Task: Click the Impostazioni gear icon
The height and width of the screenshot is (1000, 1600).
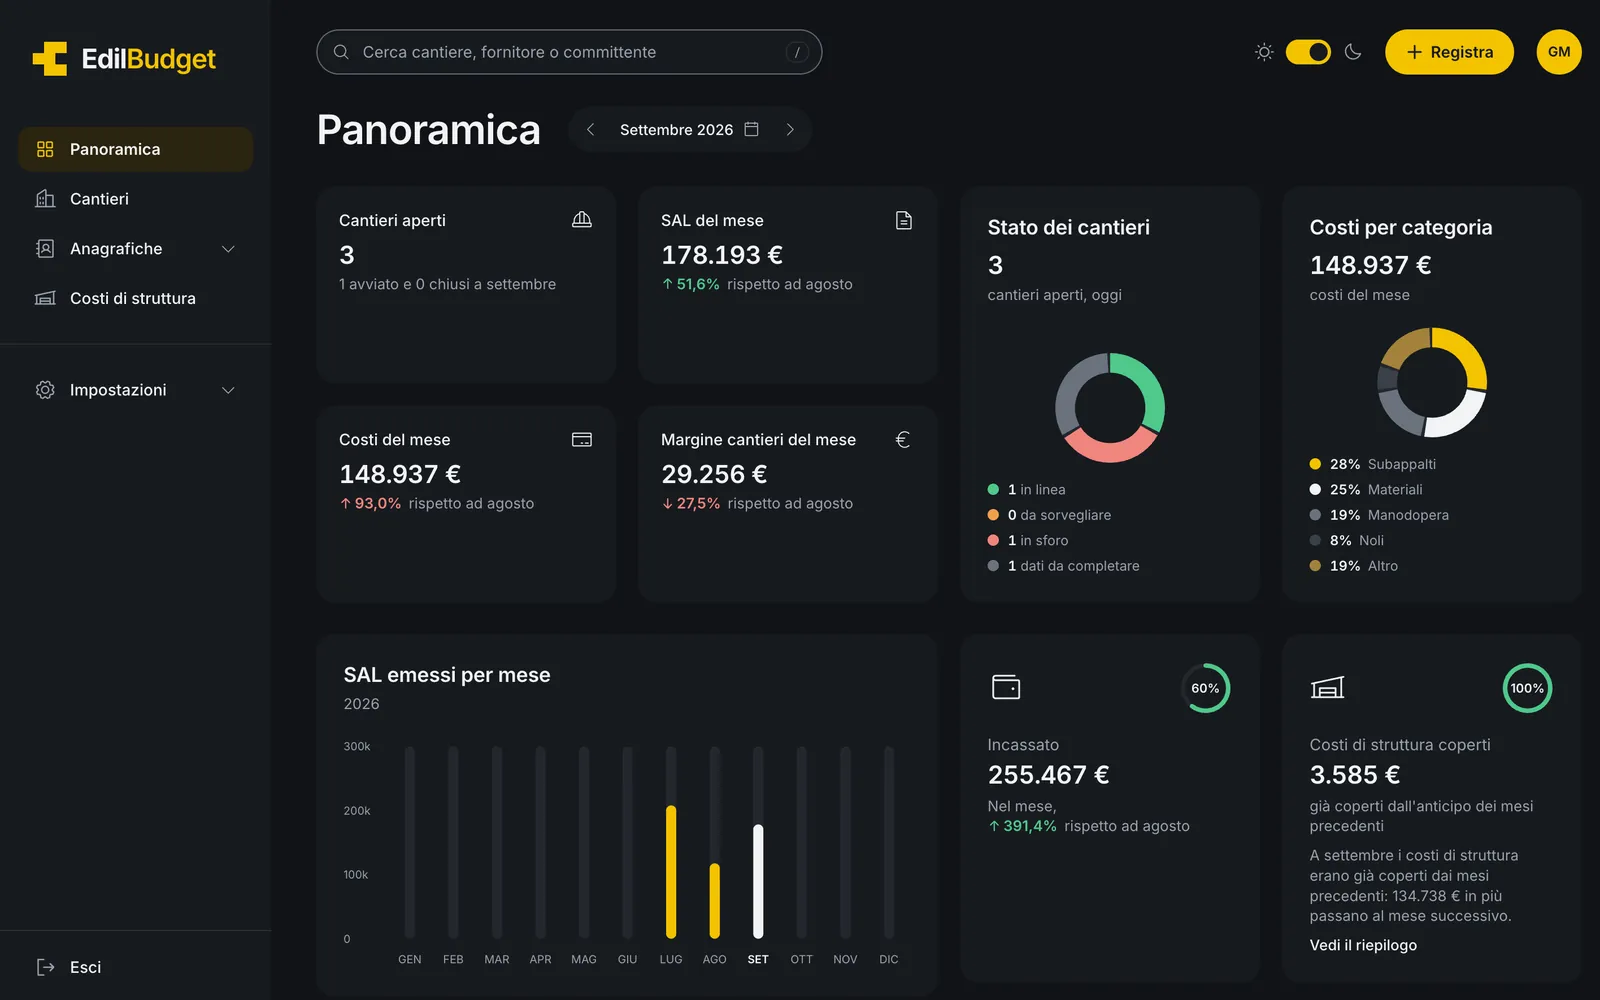Action: pos(45,390)
